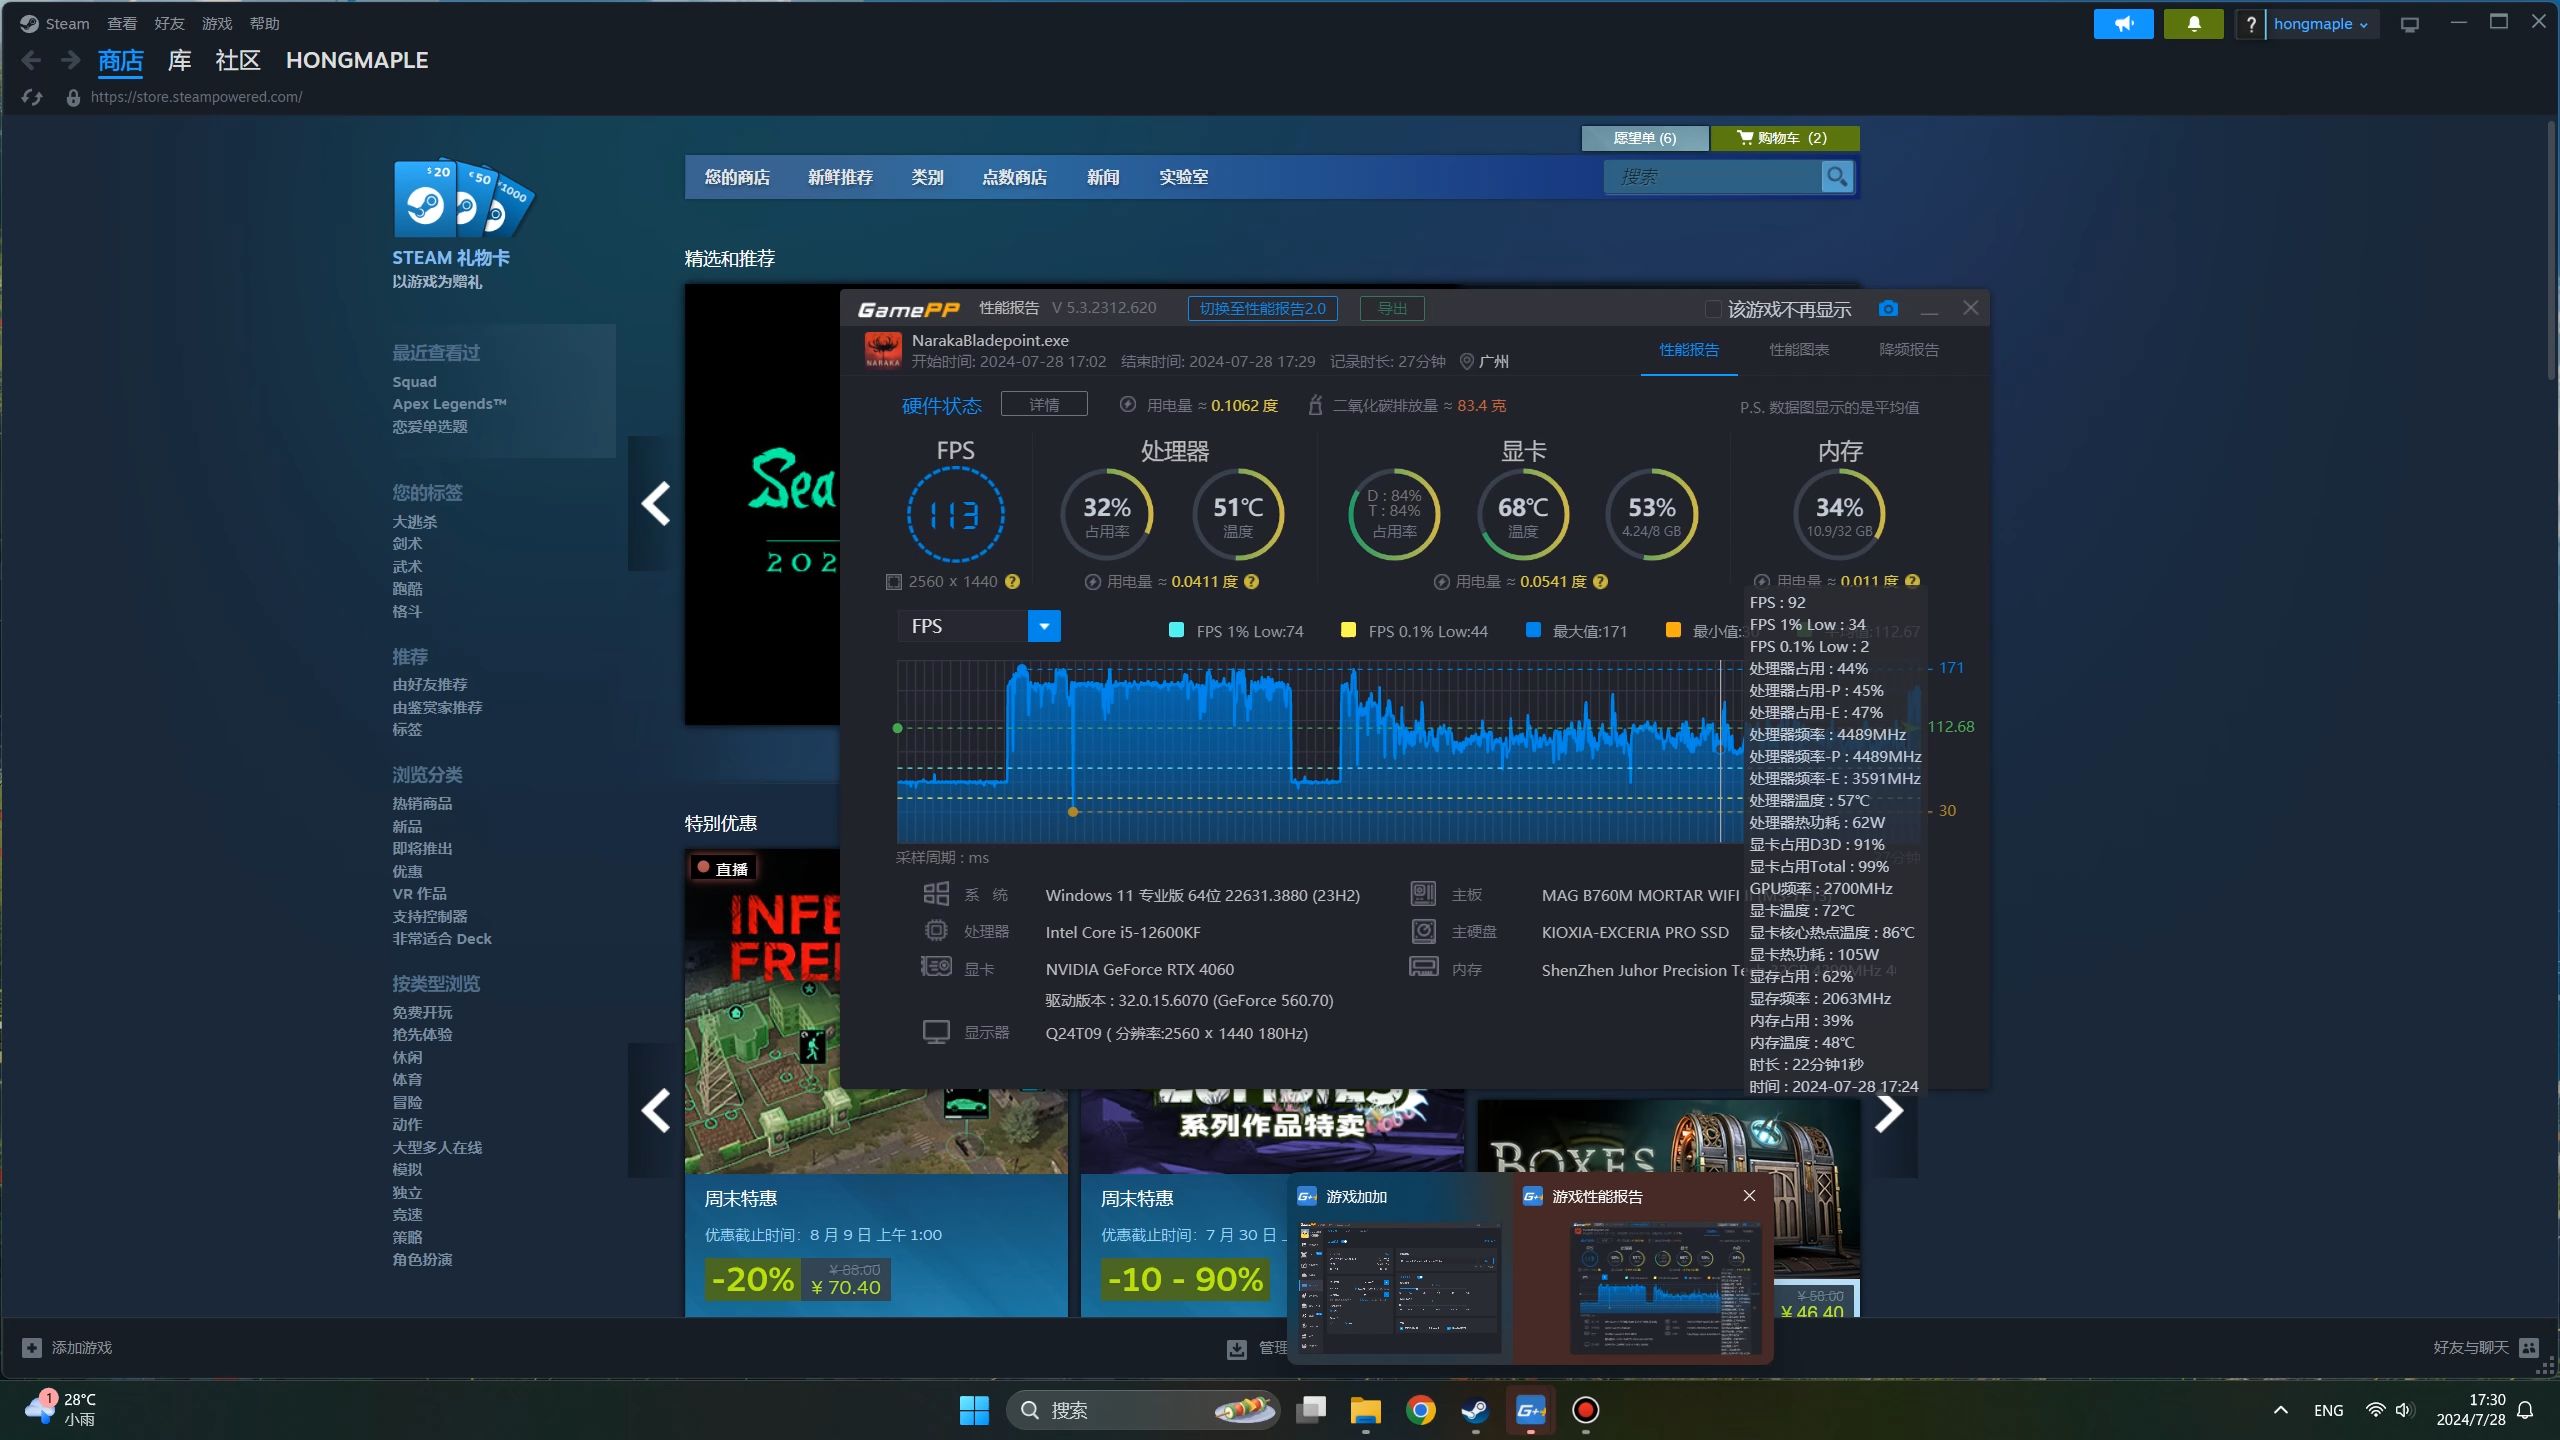Click the green average marker on FPS graph
The width and height of the screenshot is (2560, 1440).
coord(897,728)
